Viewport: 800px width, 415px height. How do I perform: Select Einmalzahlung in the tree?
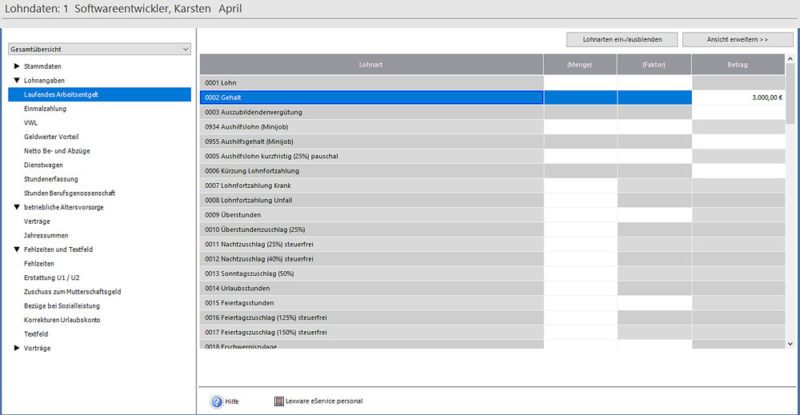(45, 109)
